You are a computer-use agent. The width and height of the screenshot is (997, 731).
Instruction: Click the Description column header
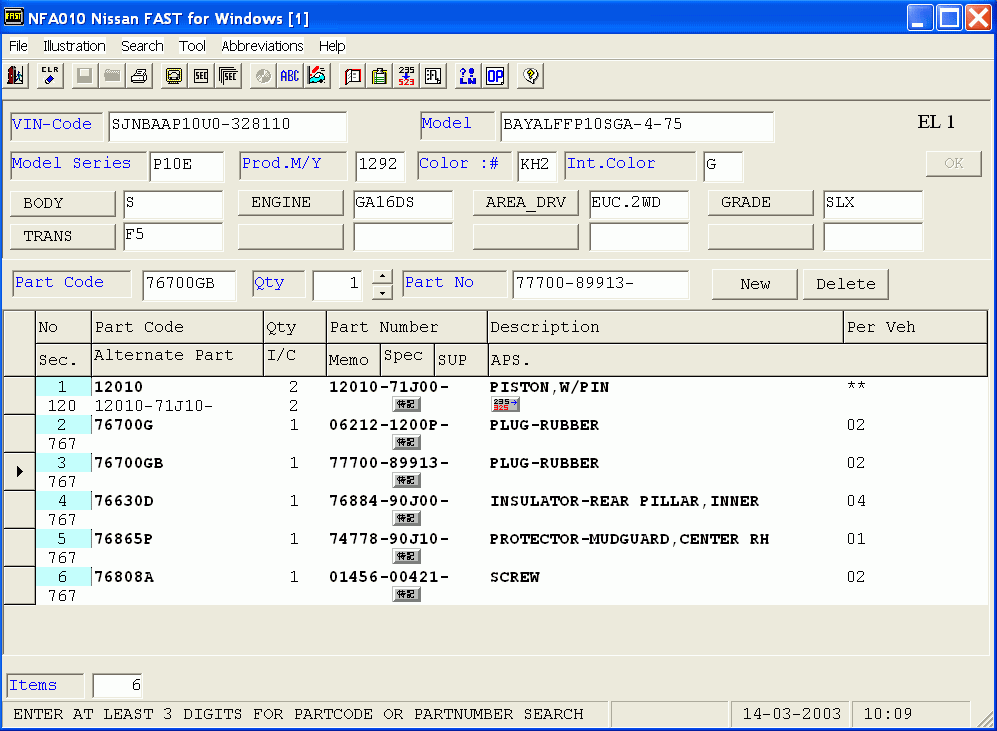point(665,327)
